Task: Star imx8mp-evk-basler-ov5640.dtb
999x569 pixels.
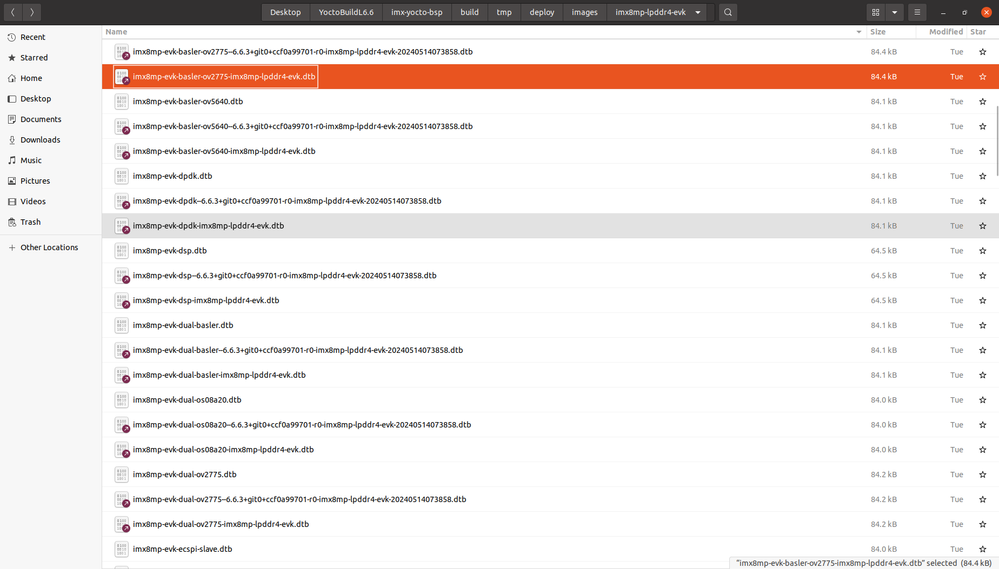Action: (982, 101)
